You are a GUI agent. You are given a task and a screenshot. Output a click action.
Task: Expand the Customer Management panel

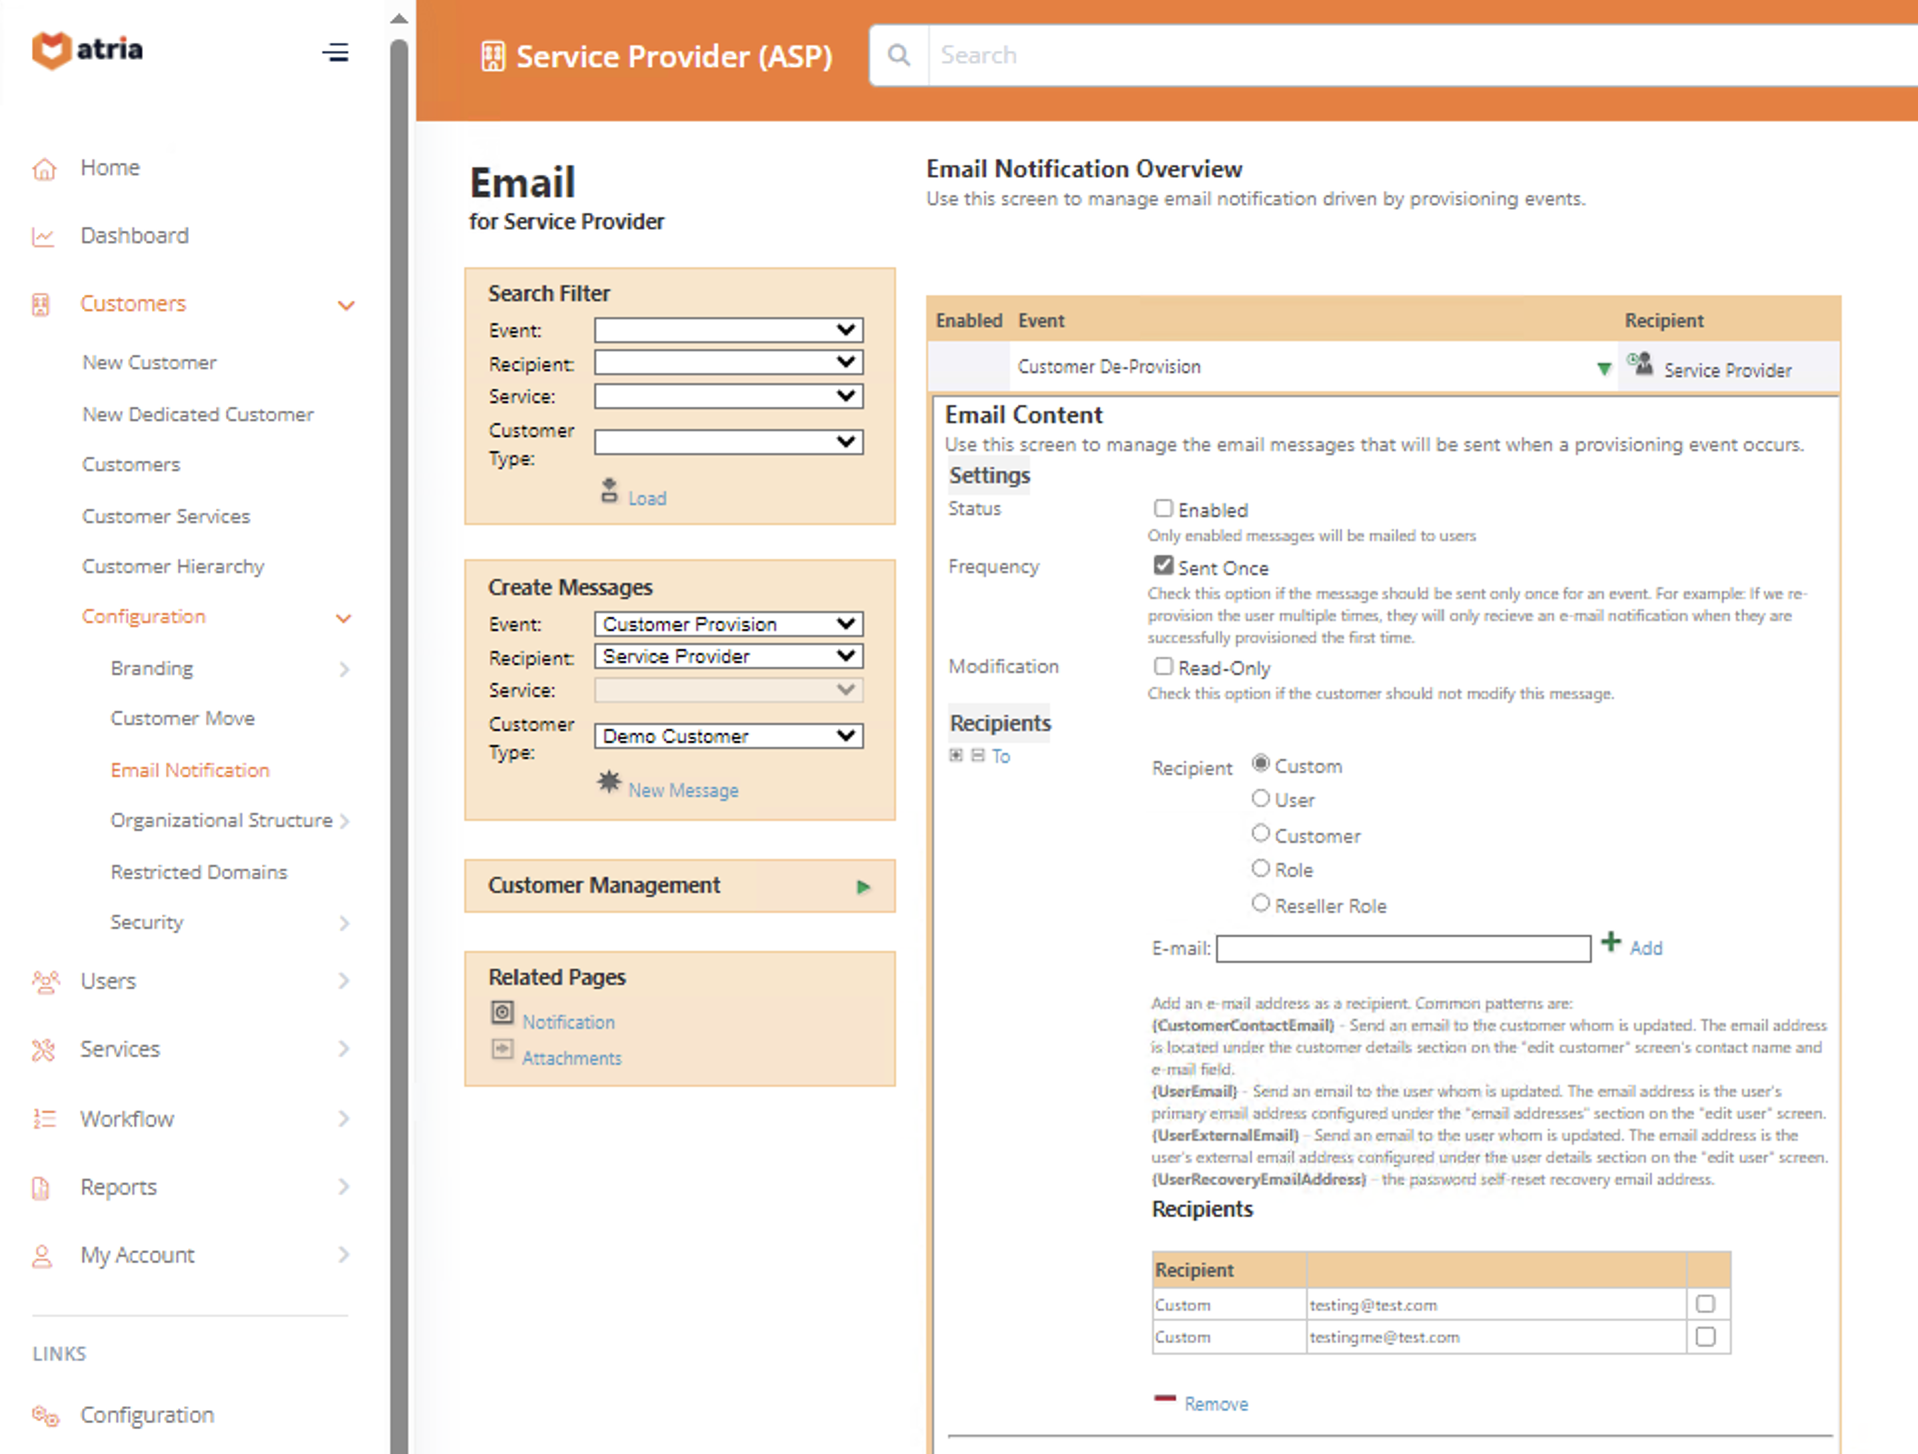863,887
